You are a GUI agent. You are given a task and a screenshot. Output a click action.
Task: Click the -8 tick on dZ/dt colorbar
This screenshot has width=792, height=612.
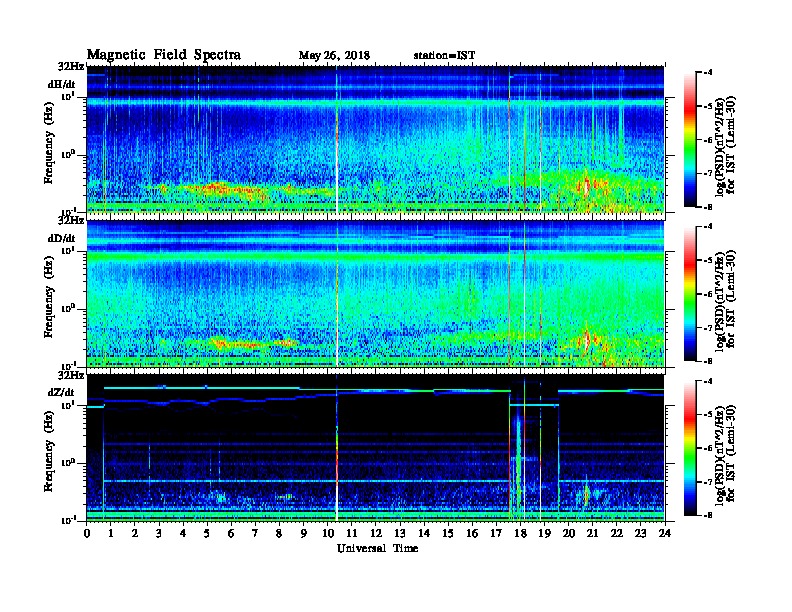coord(708,515)
